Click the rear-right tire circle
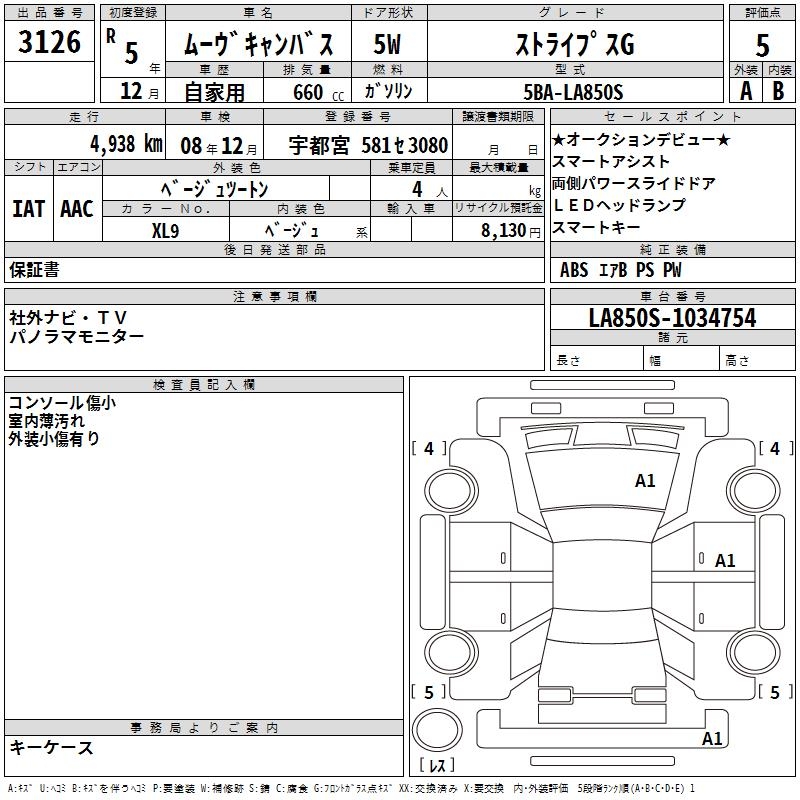 point(754,653)
